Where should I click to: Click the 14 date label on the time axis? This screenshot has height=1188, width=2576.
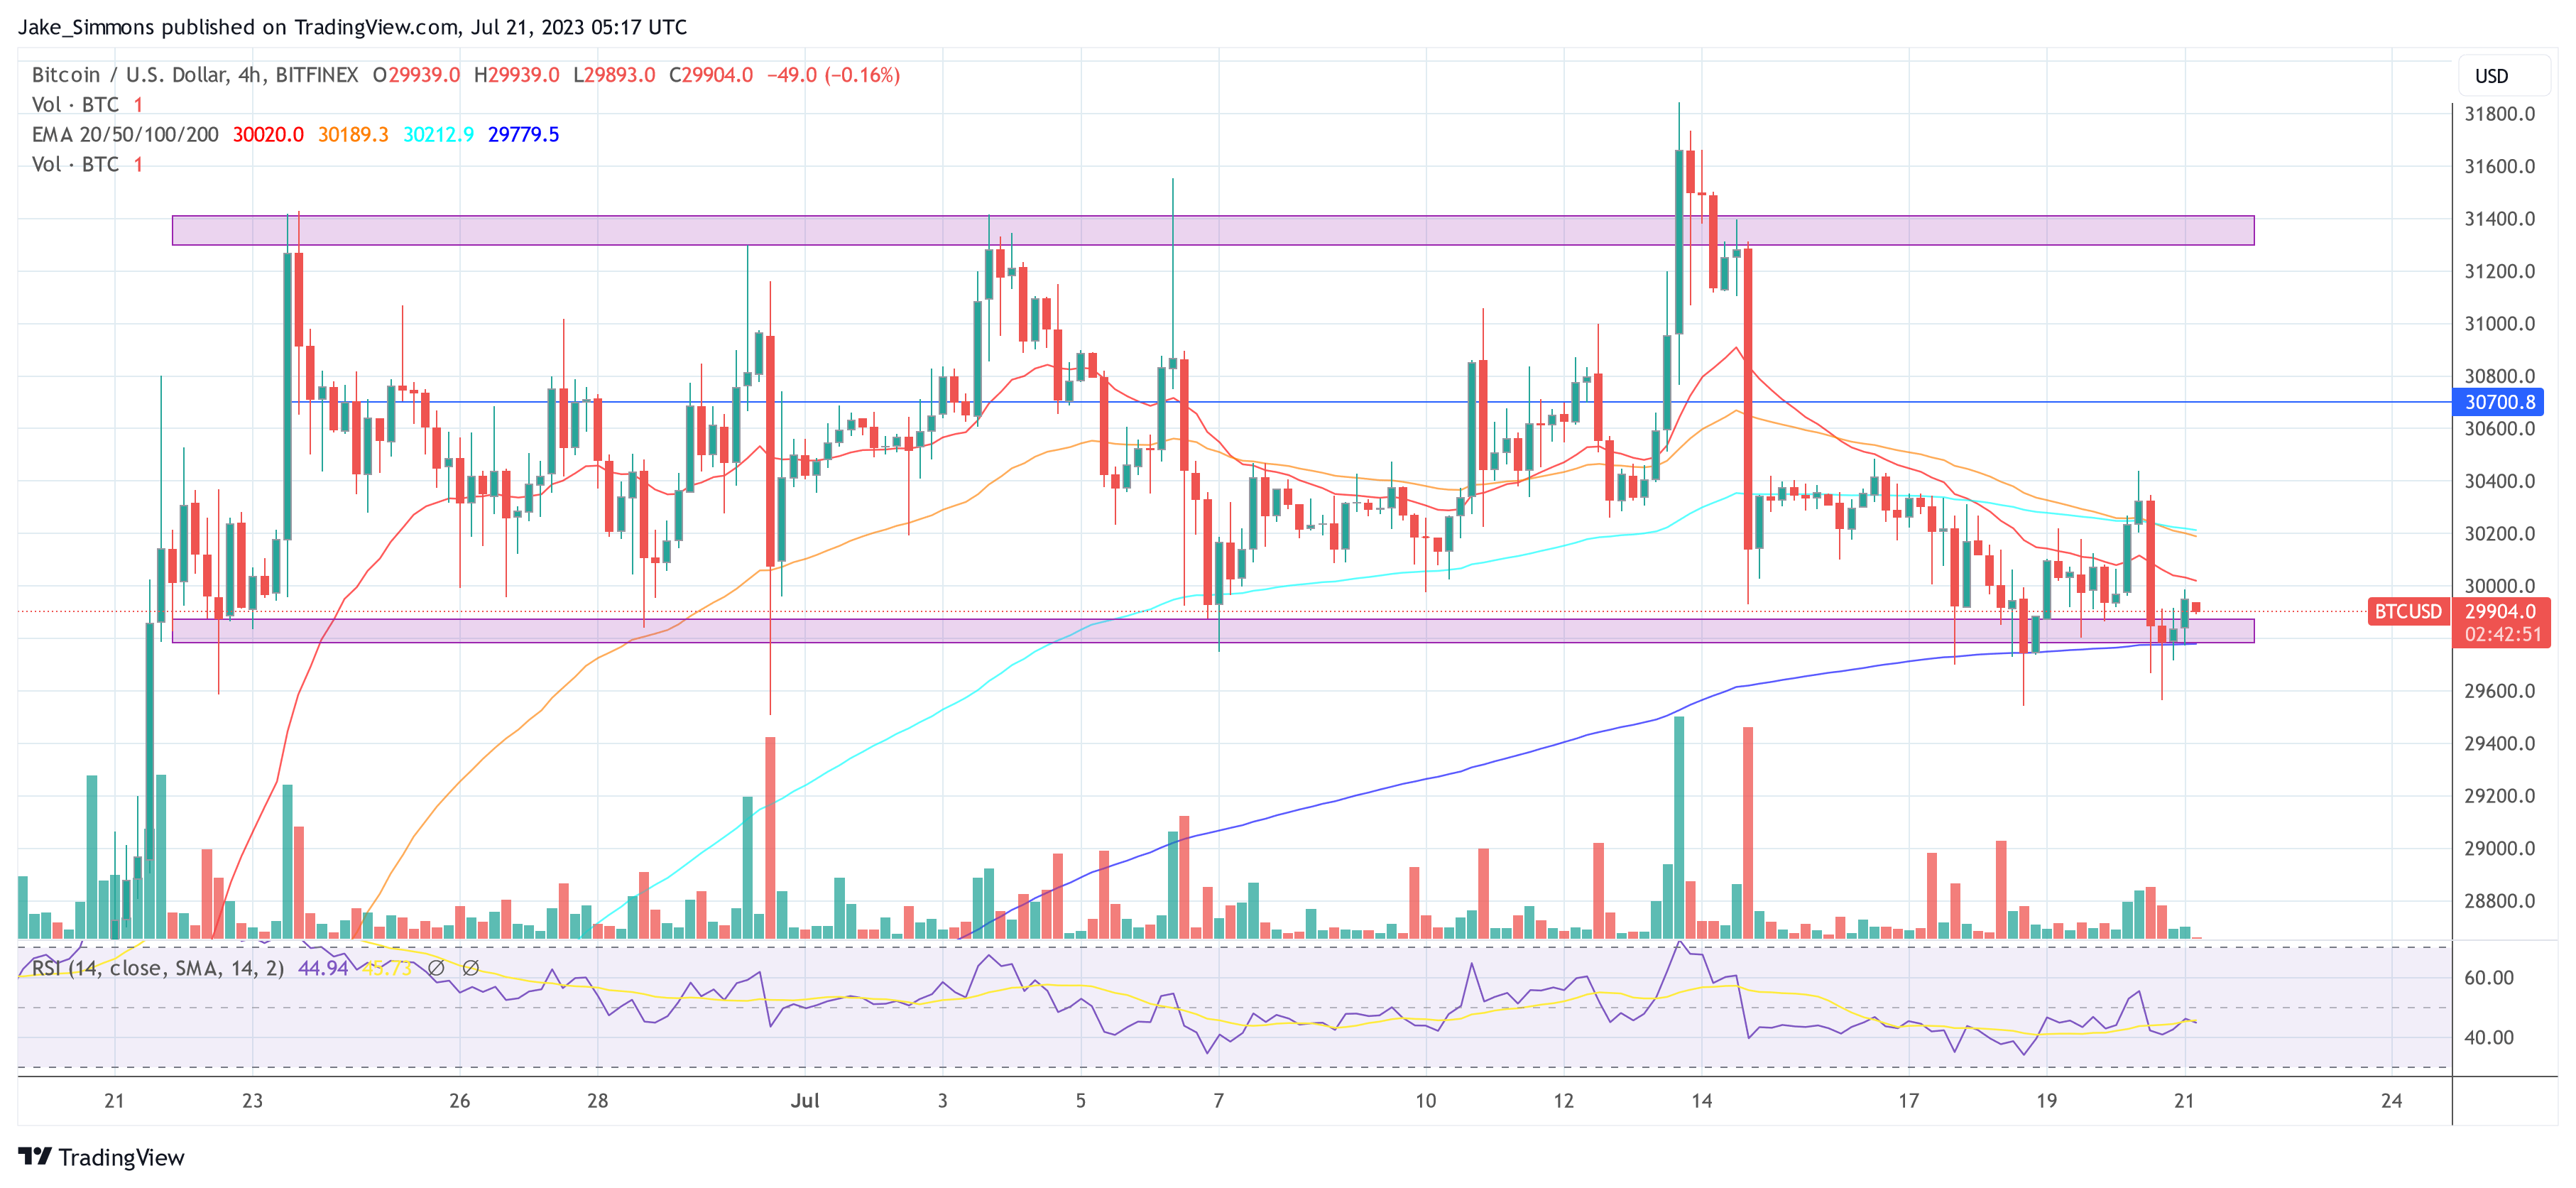[x=1701, y=1101]
